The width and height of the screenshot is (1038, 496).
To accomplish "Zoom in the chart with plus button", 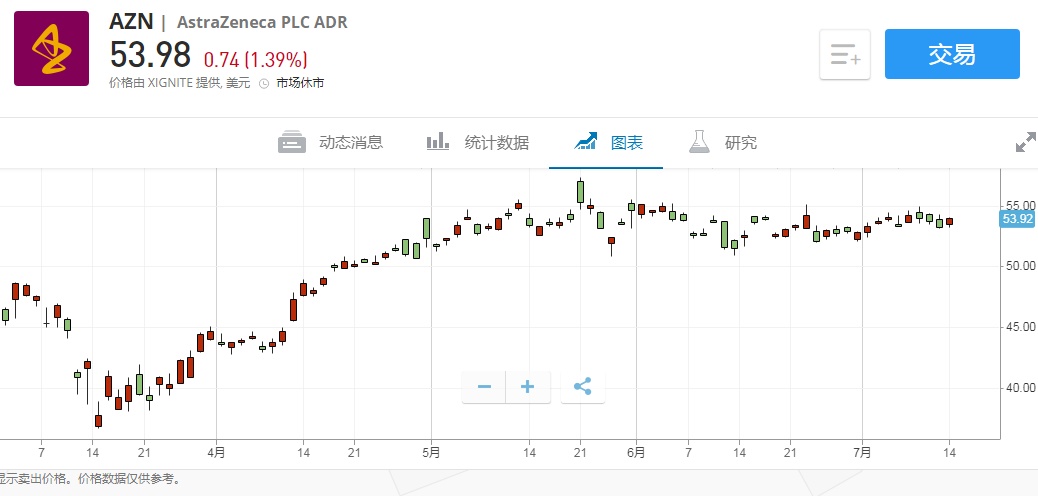I will [528, 387].
